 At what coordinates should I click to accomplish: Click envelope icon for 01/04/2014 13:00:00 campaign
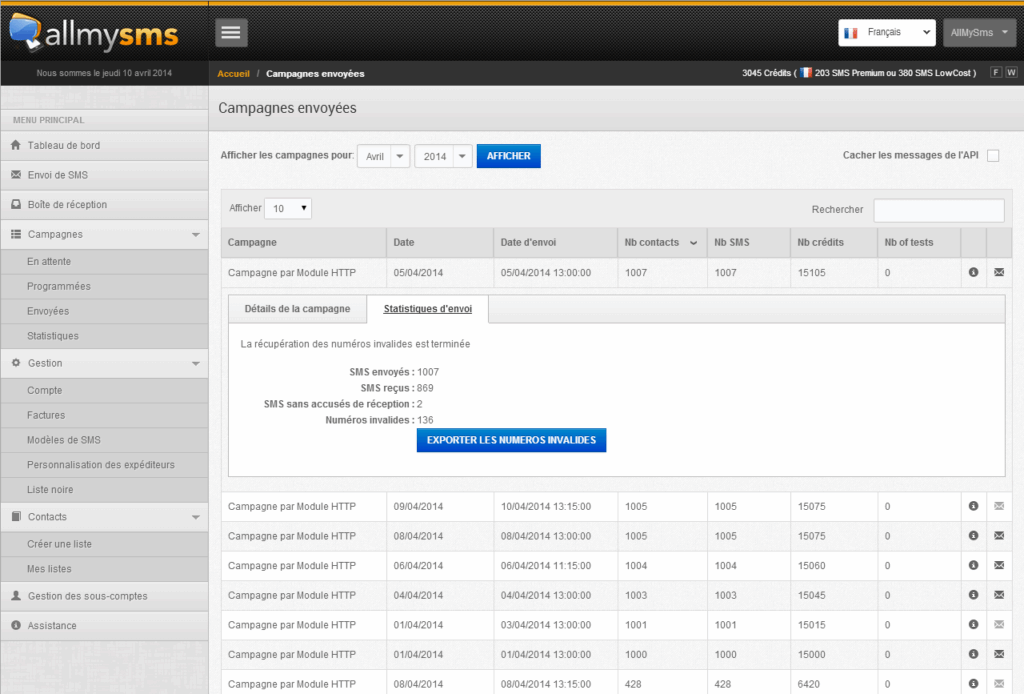point(999,654)
